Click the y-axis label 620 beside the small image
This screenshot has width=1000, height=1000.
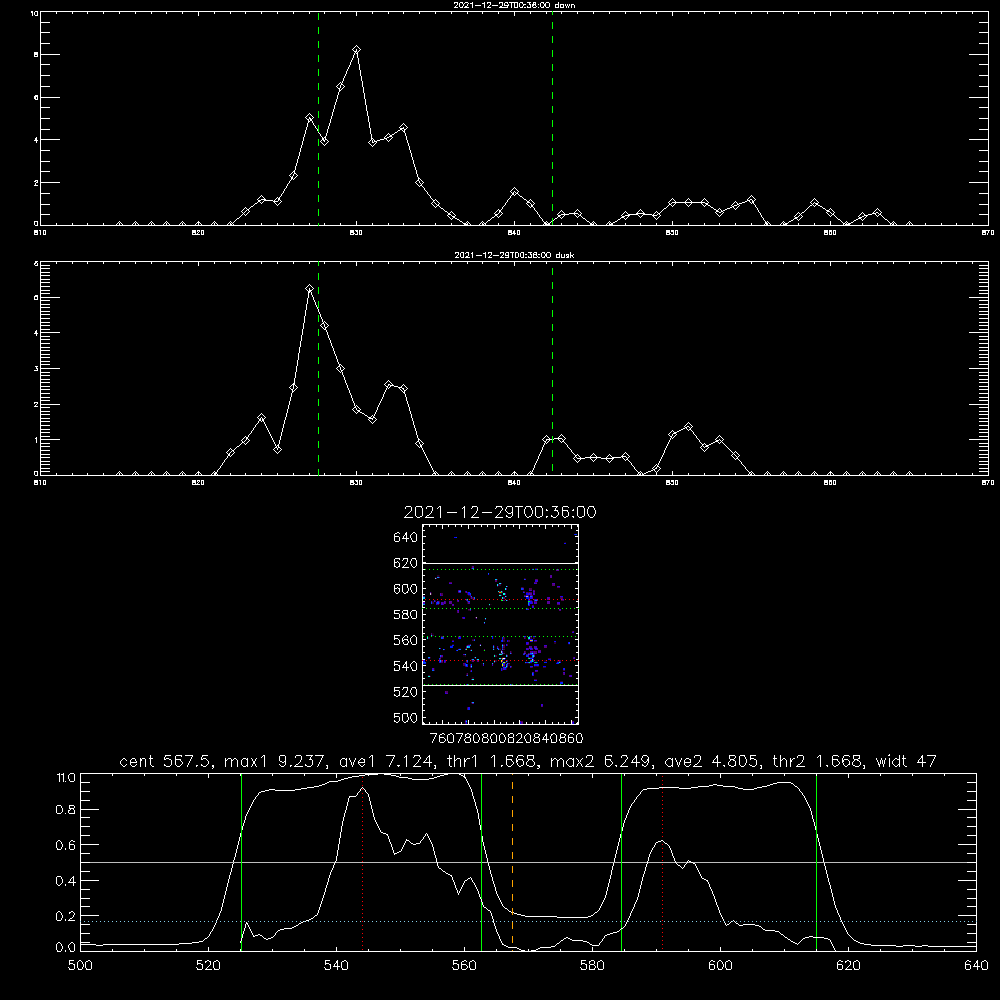pyautogui.click(x=406, y=563)
